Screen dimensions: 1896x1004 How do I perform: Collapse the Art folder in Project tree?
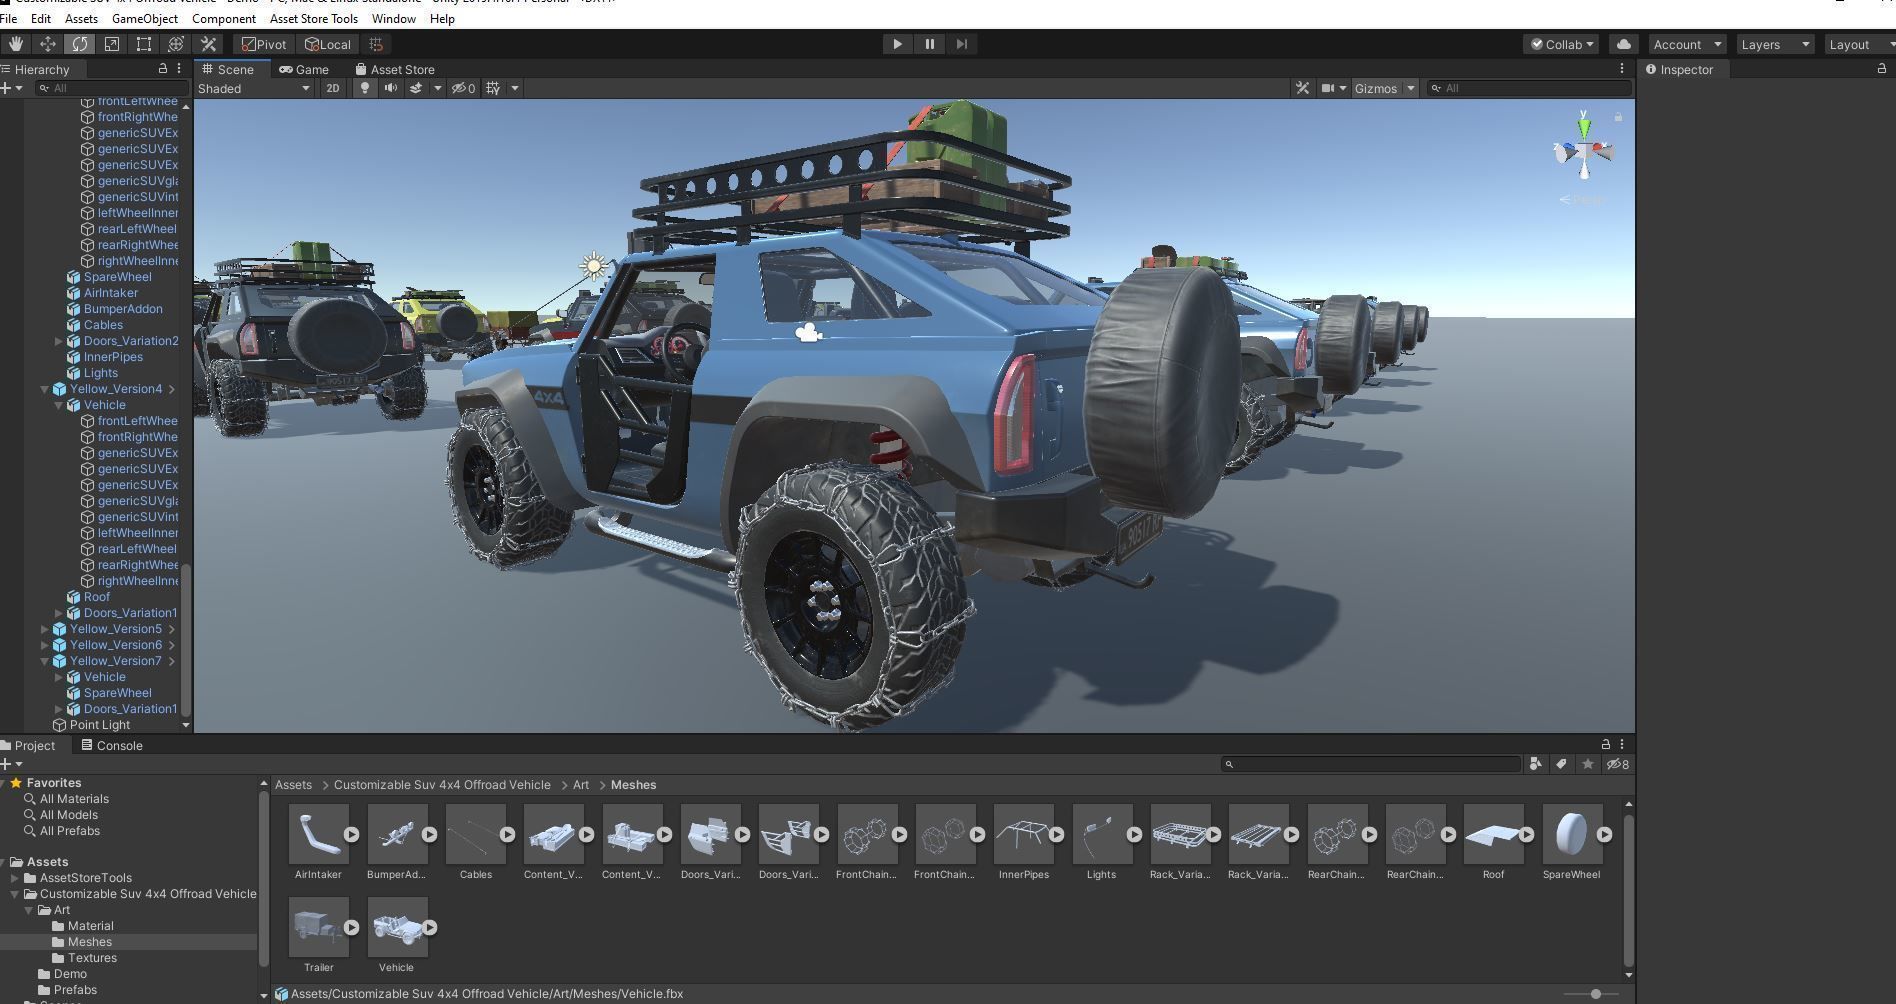point(29,910)
